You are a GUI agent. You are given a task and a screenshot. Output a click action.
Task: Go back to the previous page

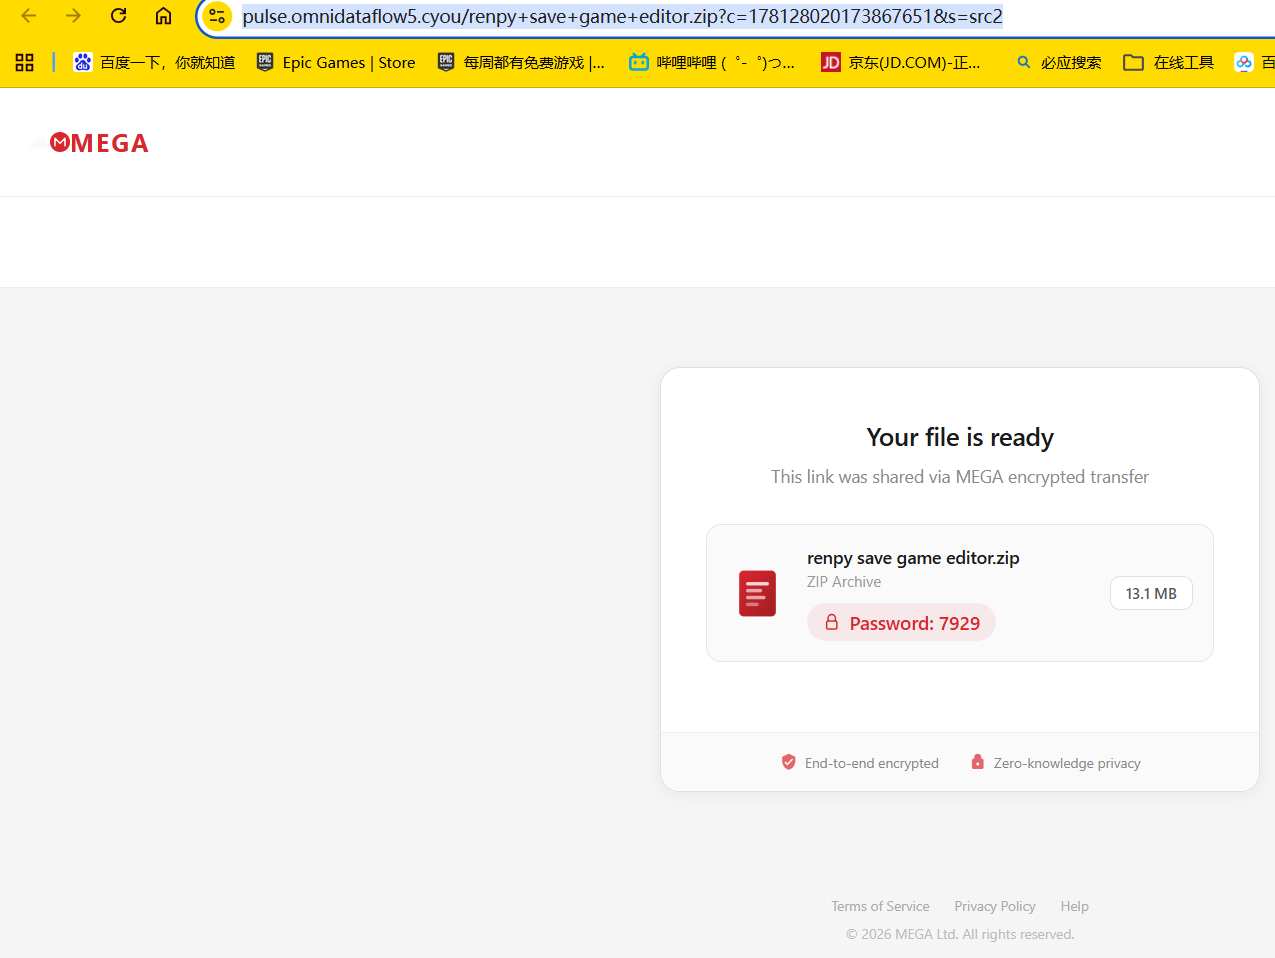pyautogui.click(x=29, y=16)
